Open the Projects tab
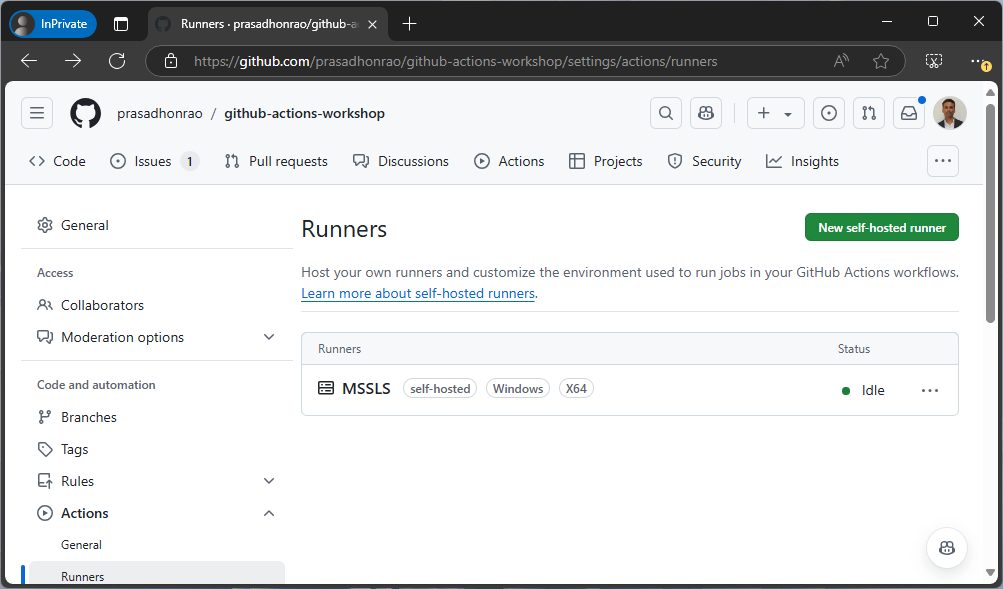Screen dimensions: 1003x589 (606, 161)
